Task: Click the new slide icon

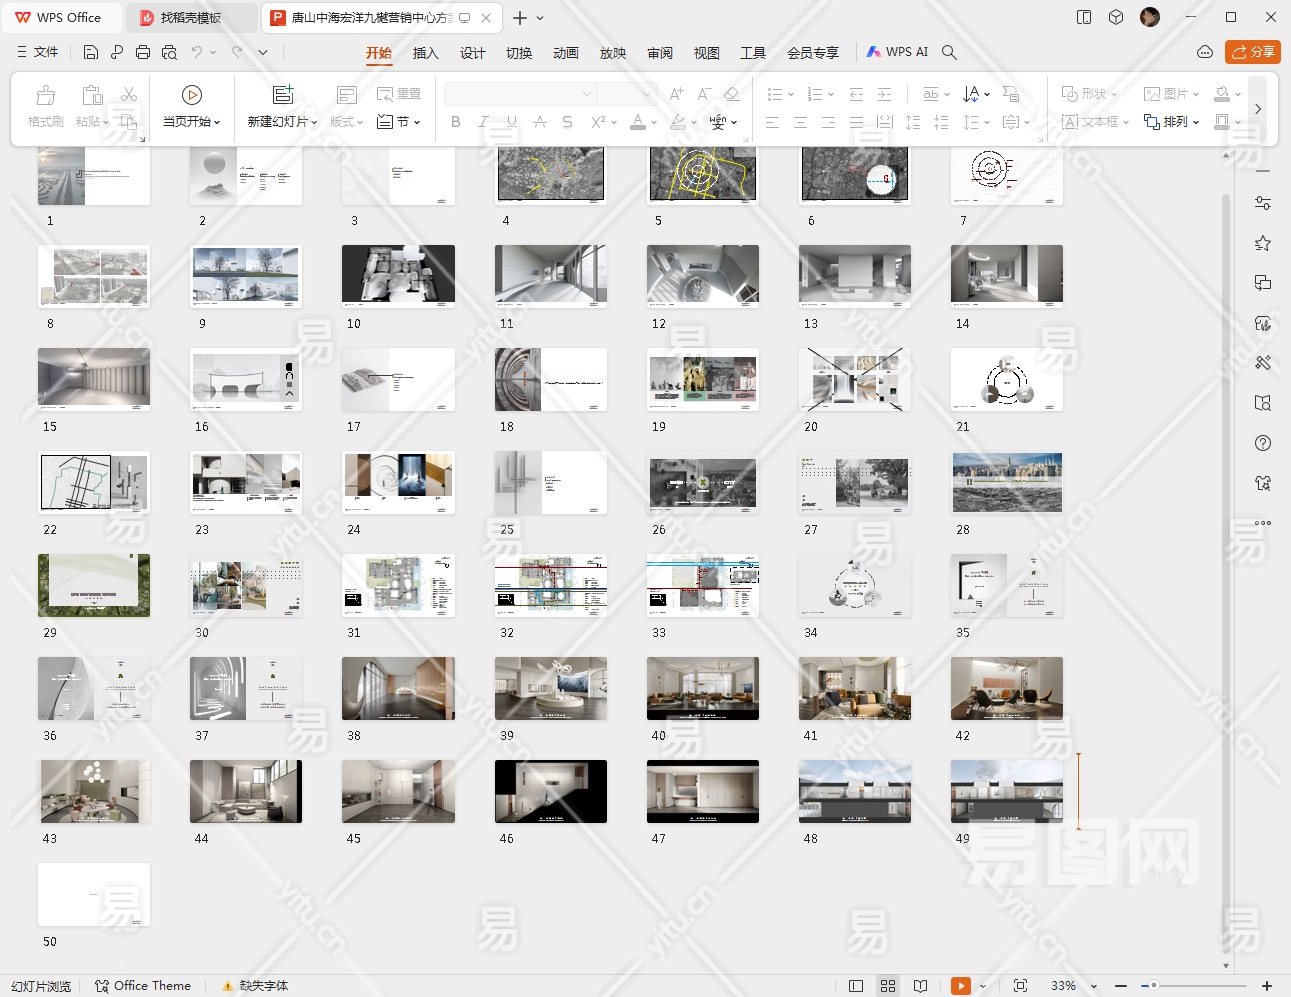Action: [283, 95]
